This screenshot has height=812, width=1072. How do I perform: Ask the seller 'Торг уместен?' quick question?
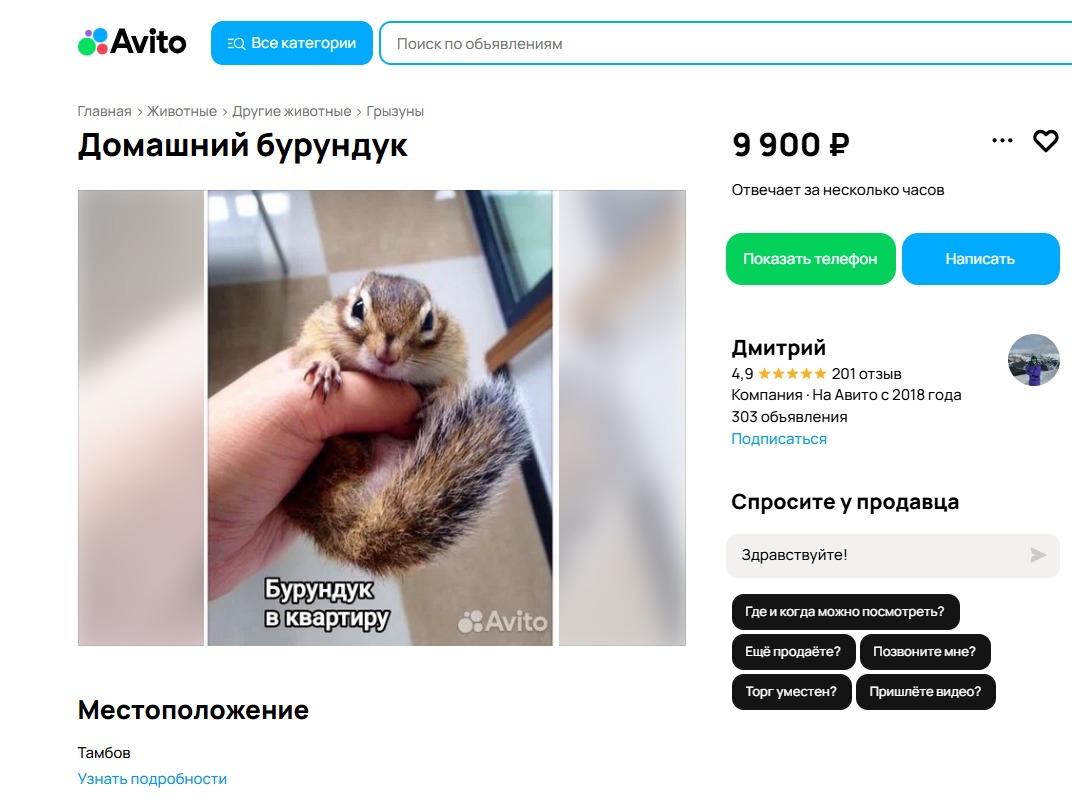pos(791,692)
